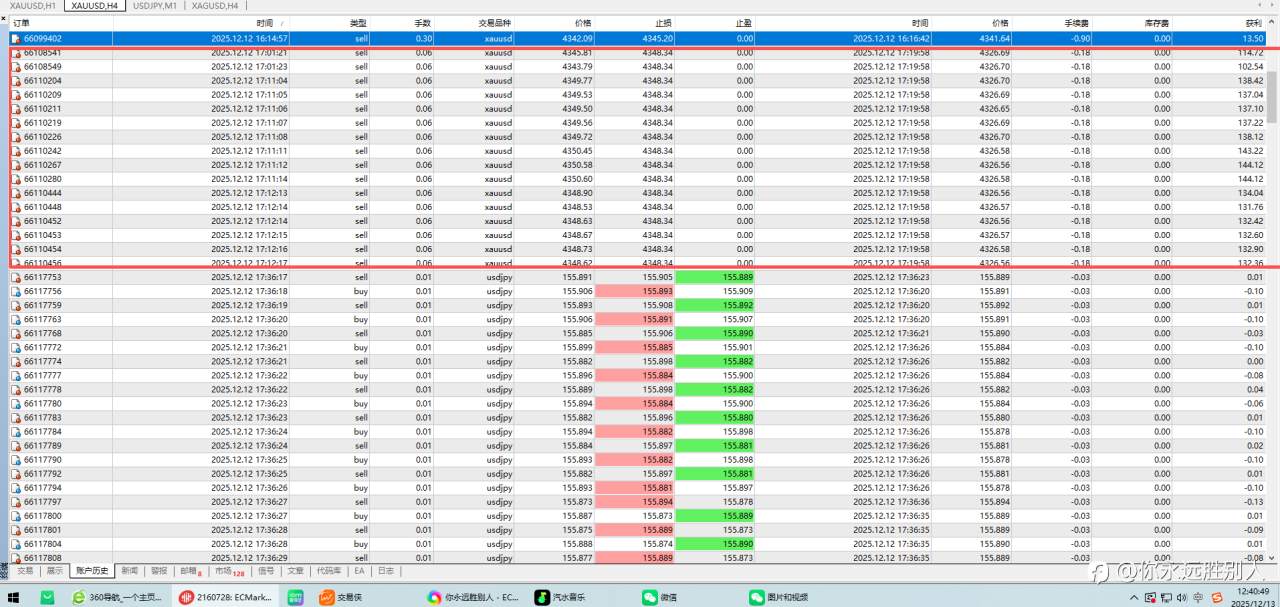
Task: Open the green mail app on taskbar
Action: pos(47,597)
